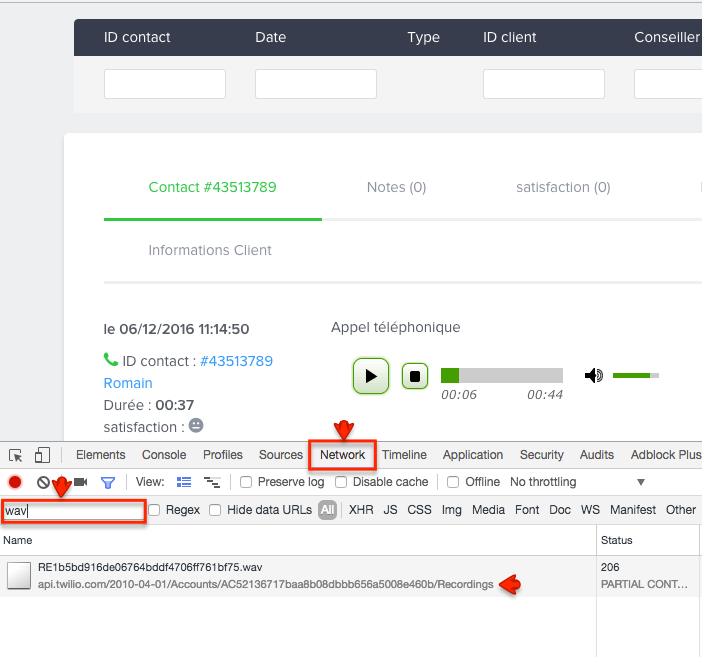Viewport: 702px width, 657px height.
Task: Focus the network filter field containing wav
Action: pyautogui.click(x=74, y=511)
